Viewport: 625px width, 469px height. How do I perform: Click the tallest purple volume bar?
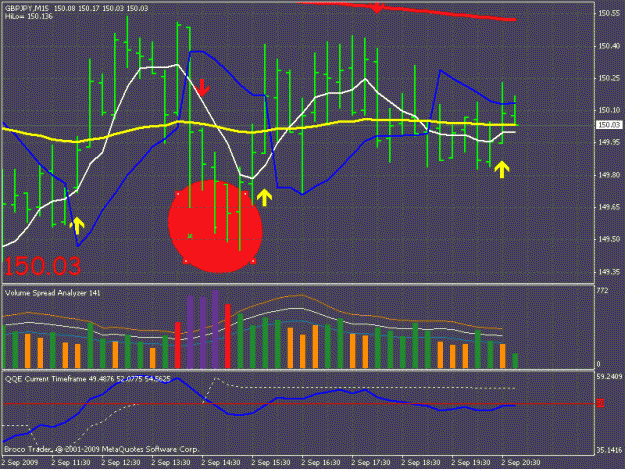(x=215, y=329)
